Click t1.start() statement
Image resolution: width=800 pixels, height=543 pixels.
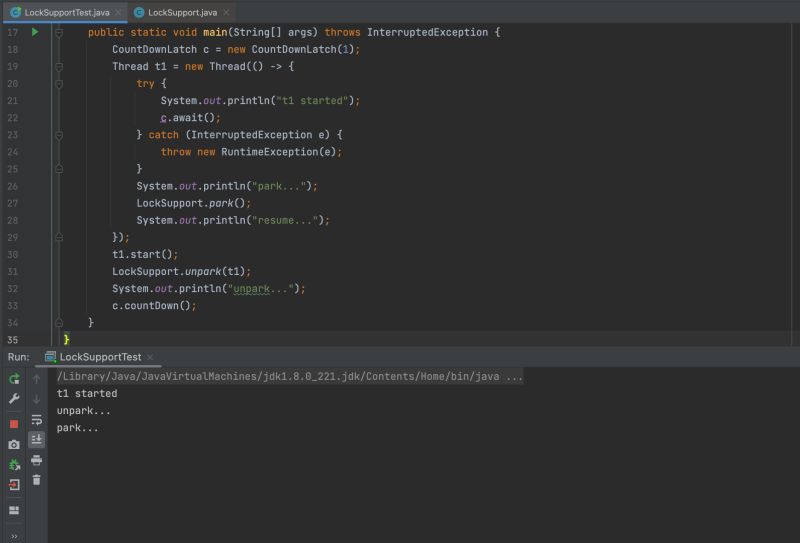point(145,254)
